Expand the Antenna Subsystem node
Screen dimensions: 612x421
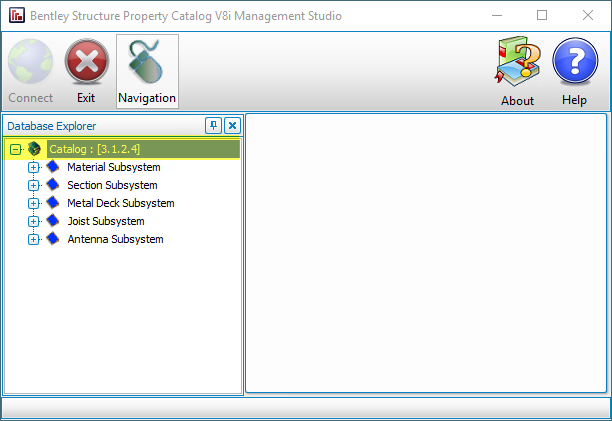(x=34, y=239)
